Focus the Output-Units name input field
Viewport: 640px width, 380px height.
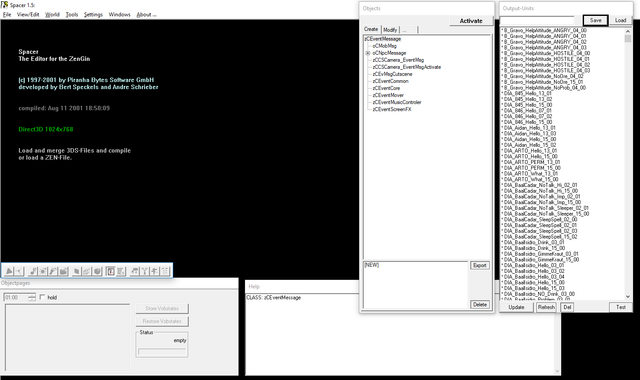click(538, 20)
